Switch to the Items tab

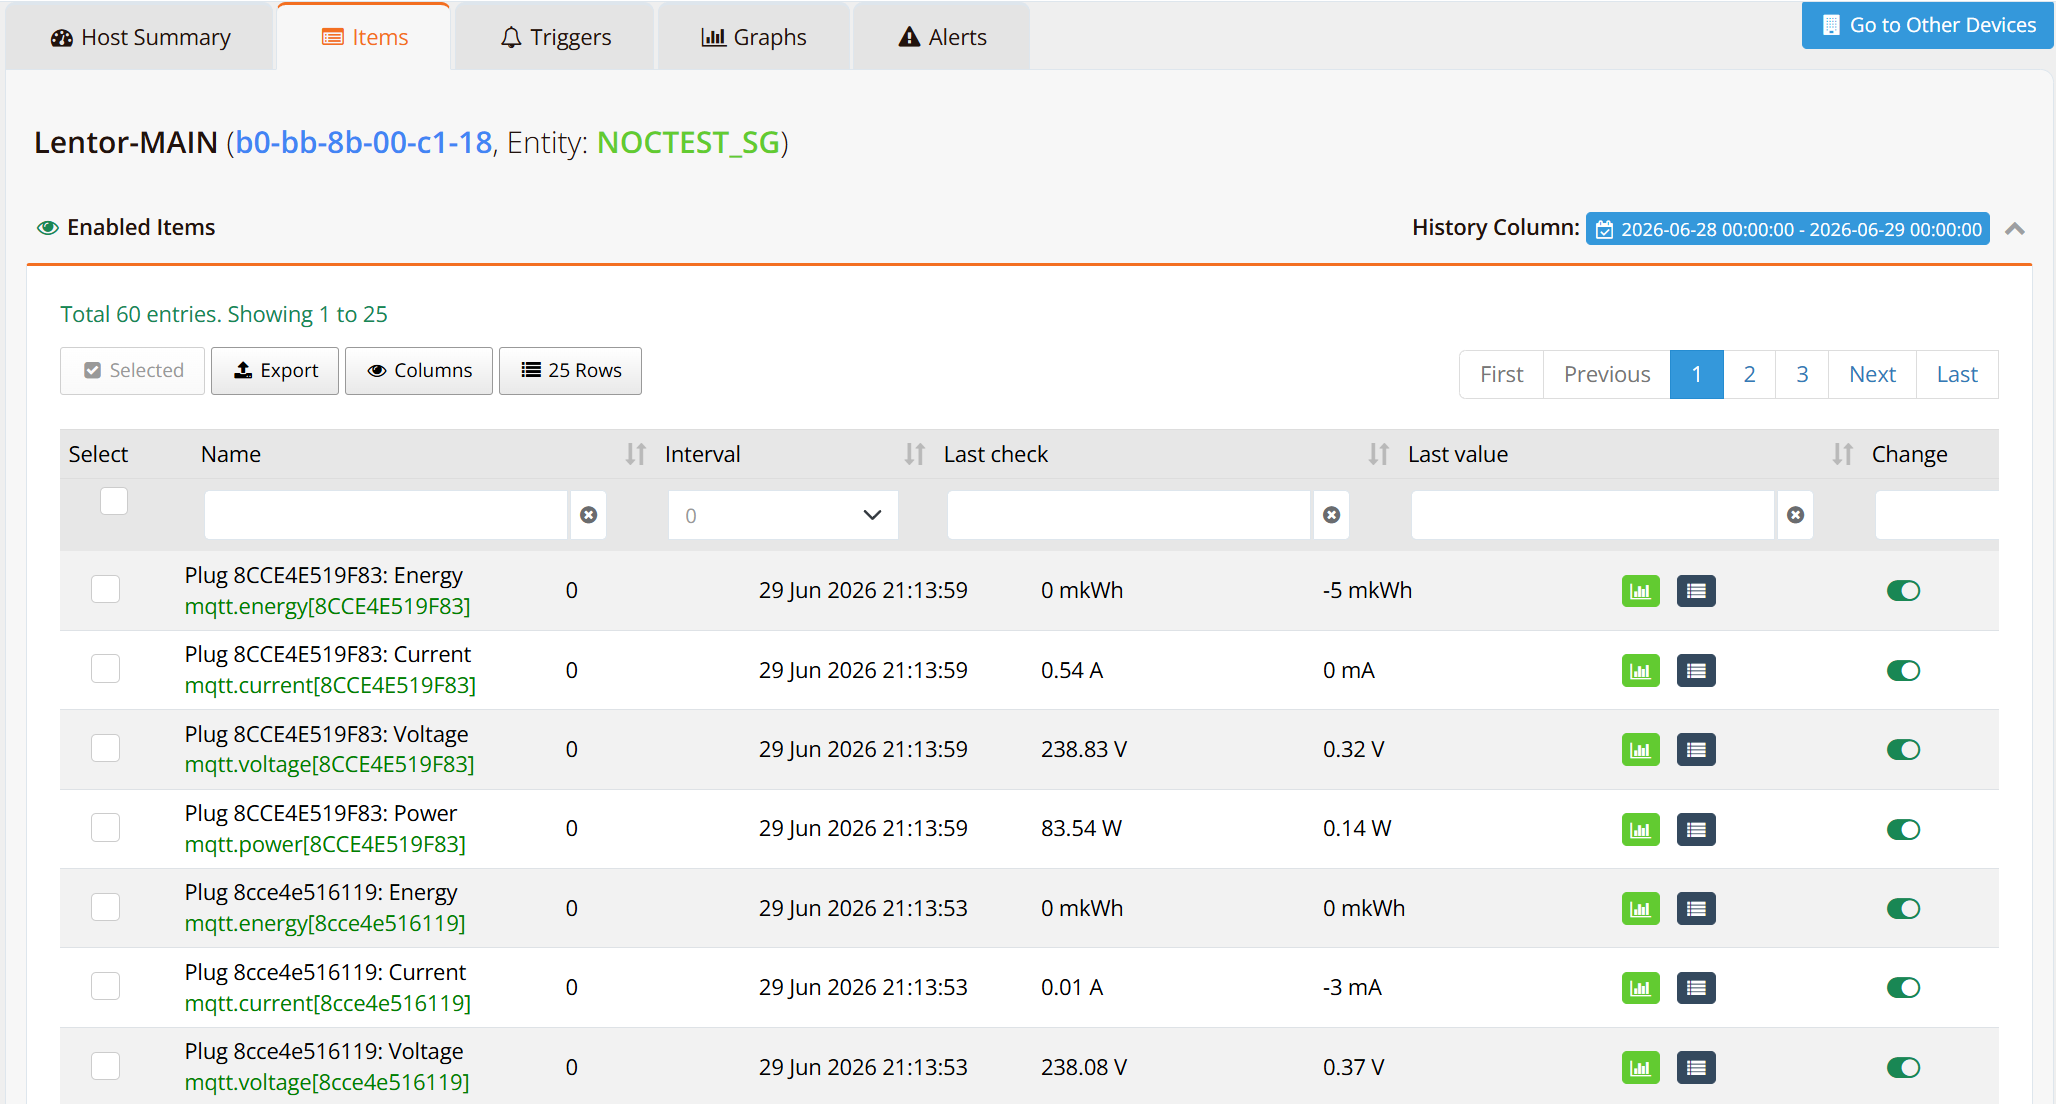364,37
